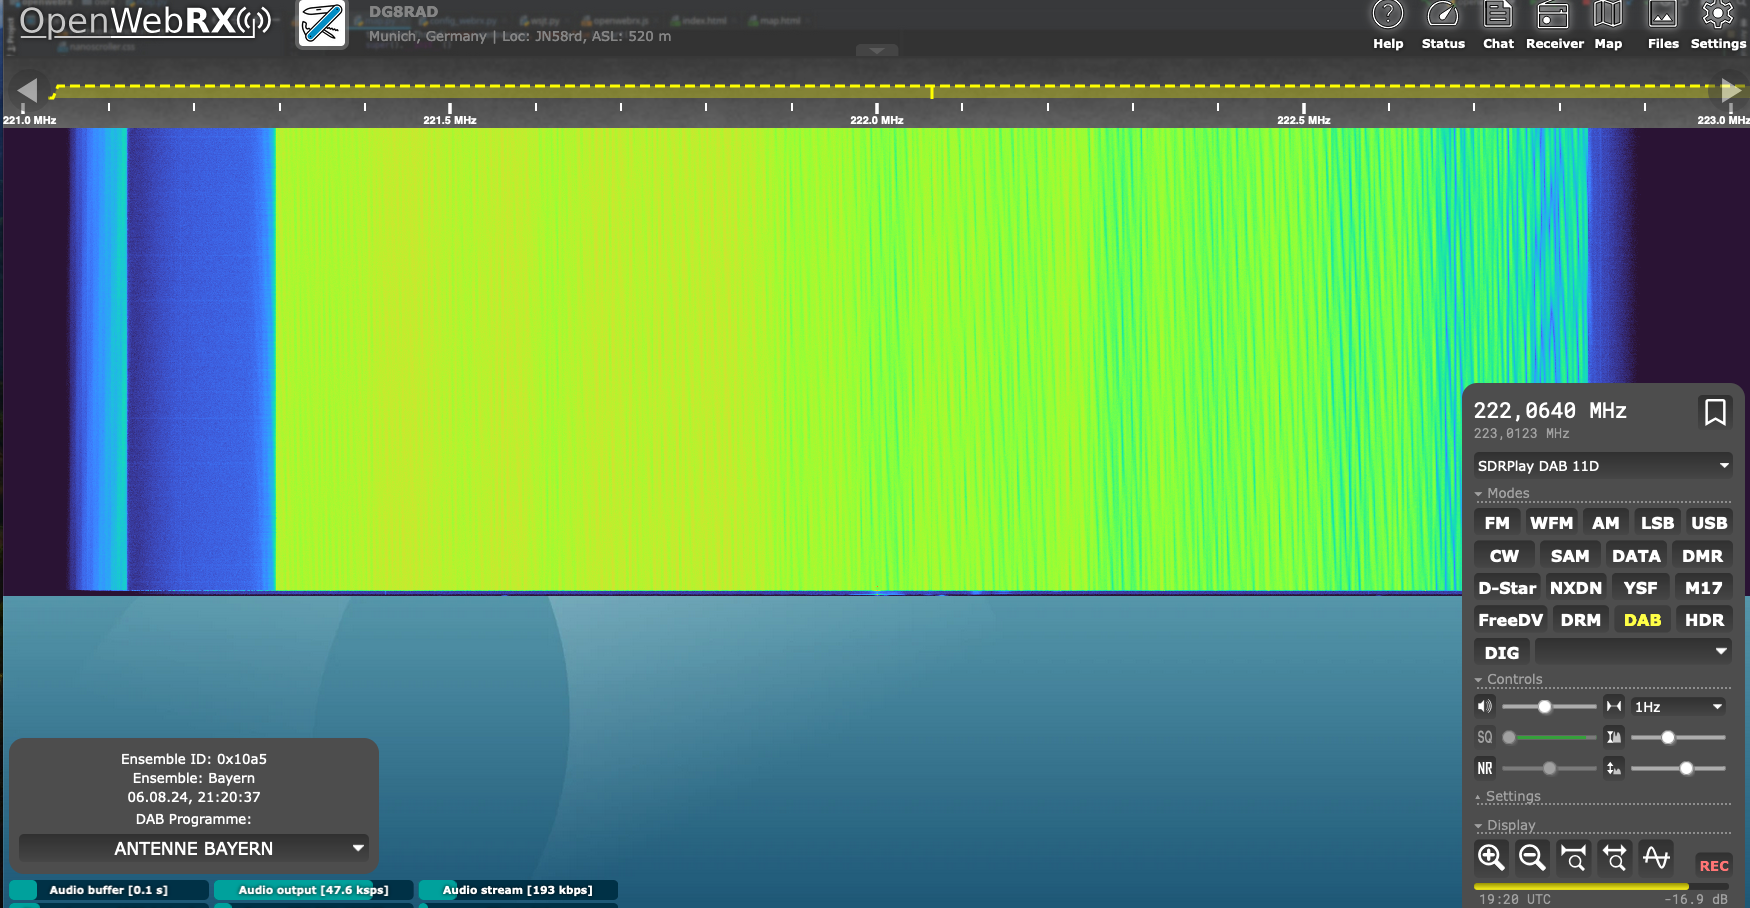
Task: Click SQ squelch auto button
Action: (x=1485, y=737)
